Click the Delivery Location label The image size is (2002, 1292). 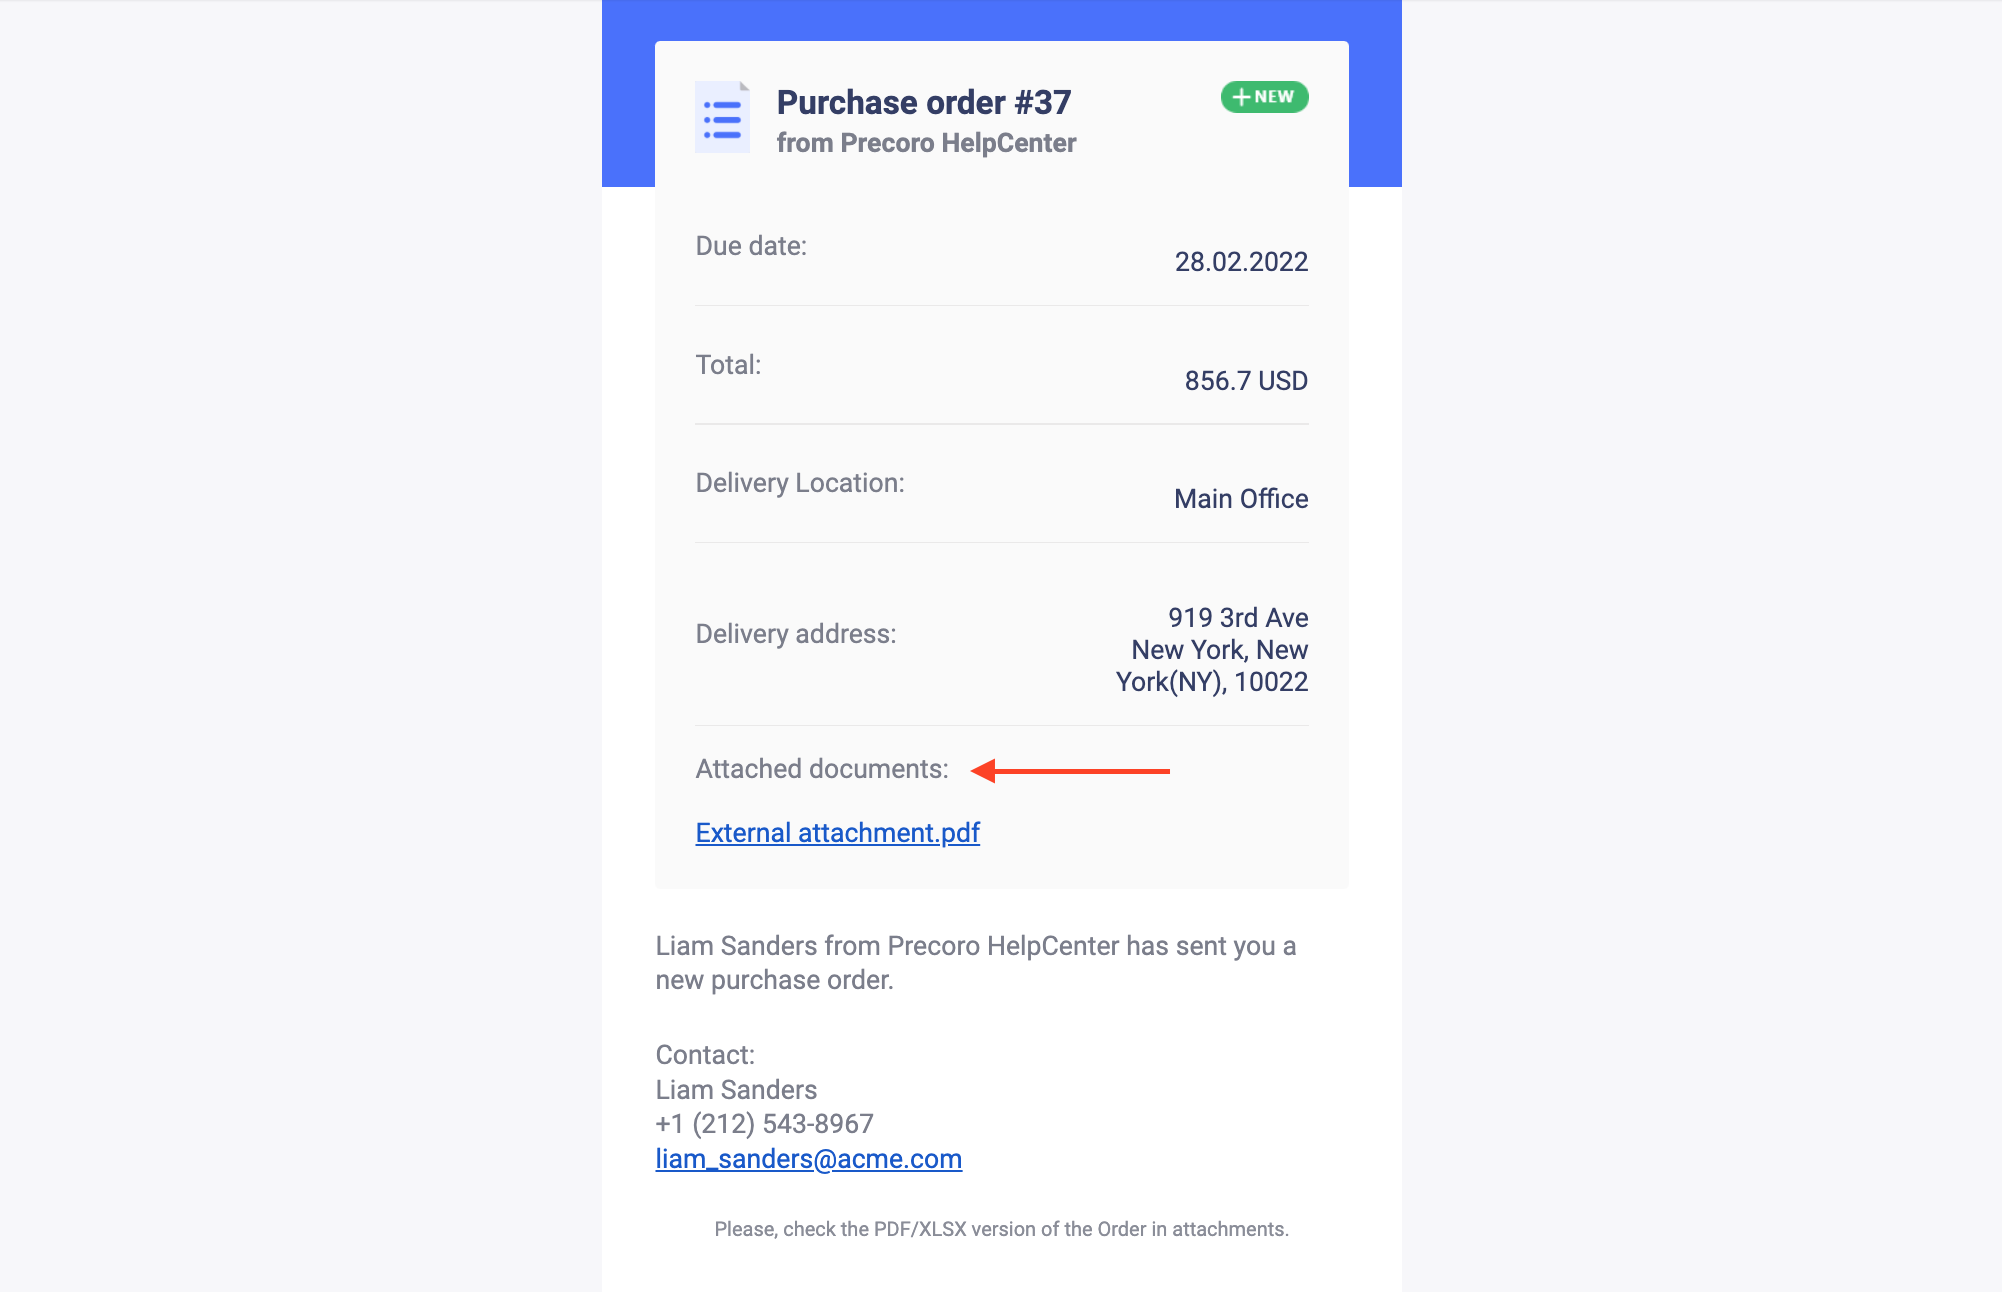click(800, 483)
